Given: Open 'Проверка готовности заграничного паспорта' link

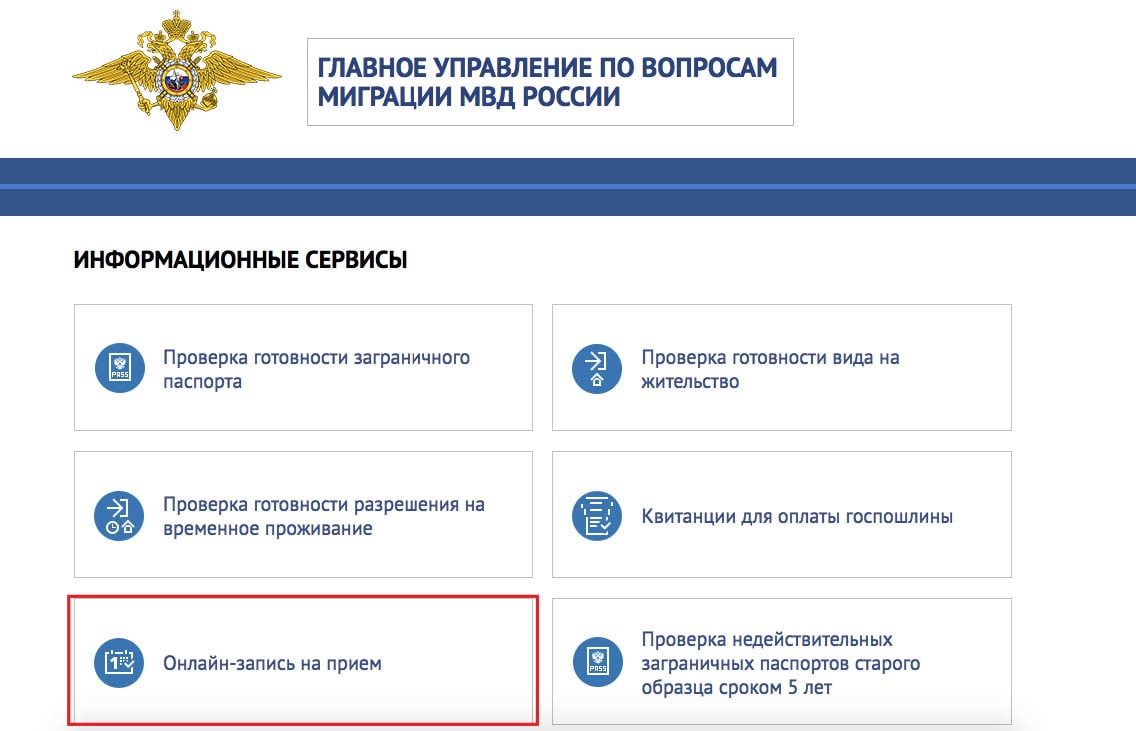Looking at the screenshot, I should click(316, 369).
